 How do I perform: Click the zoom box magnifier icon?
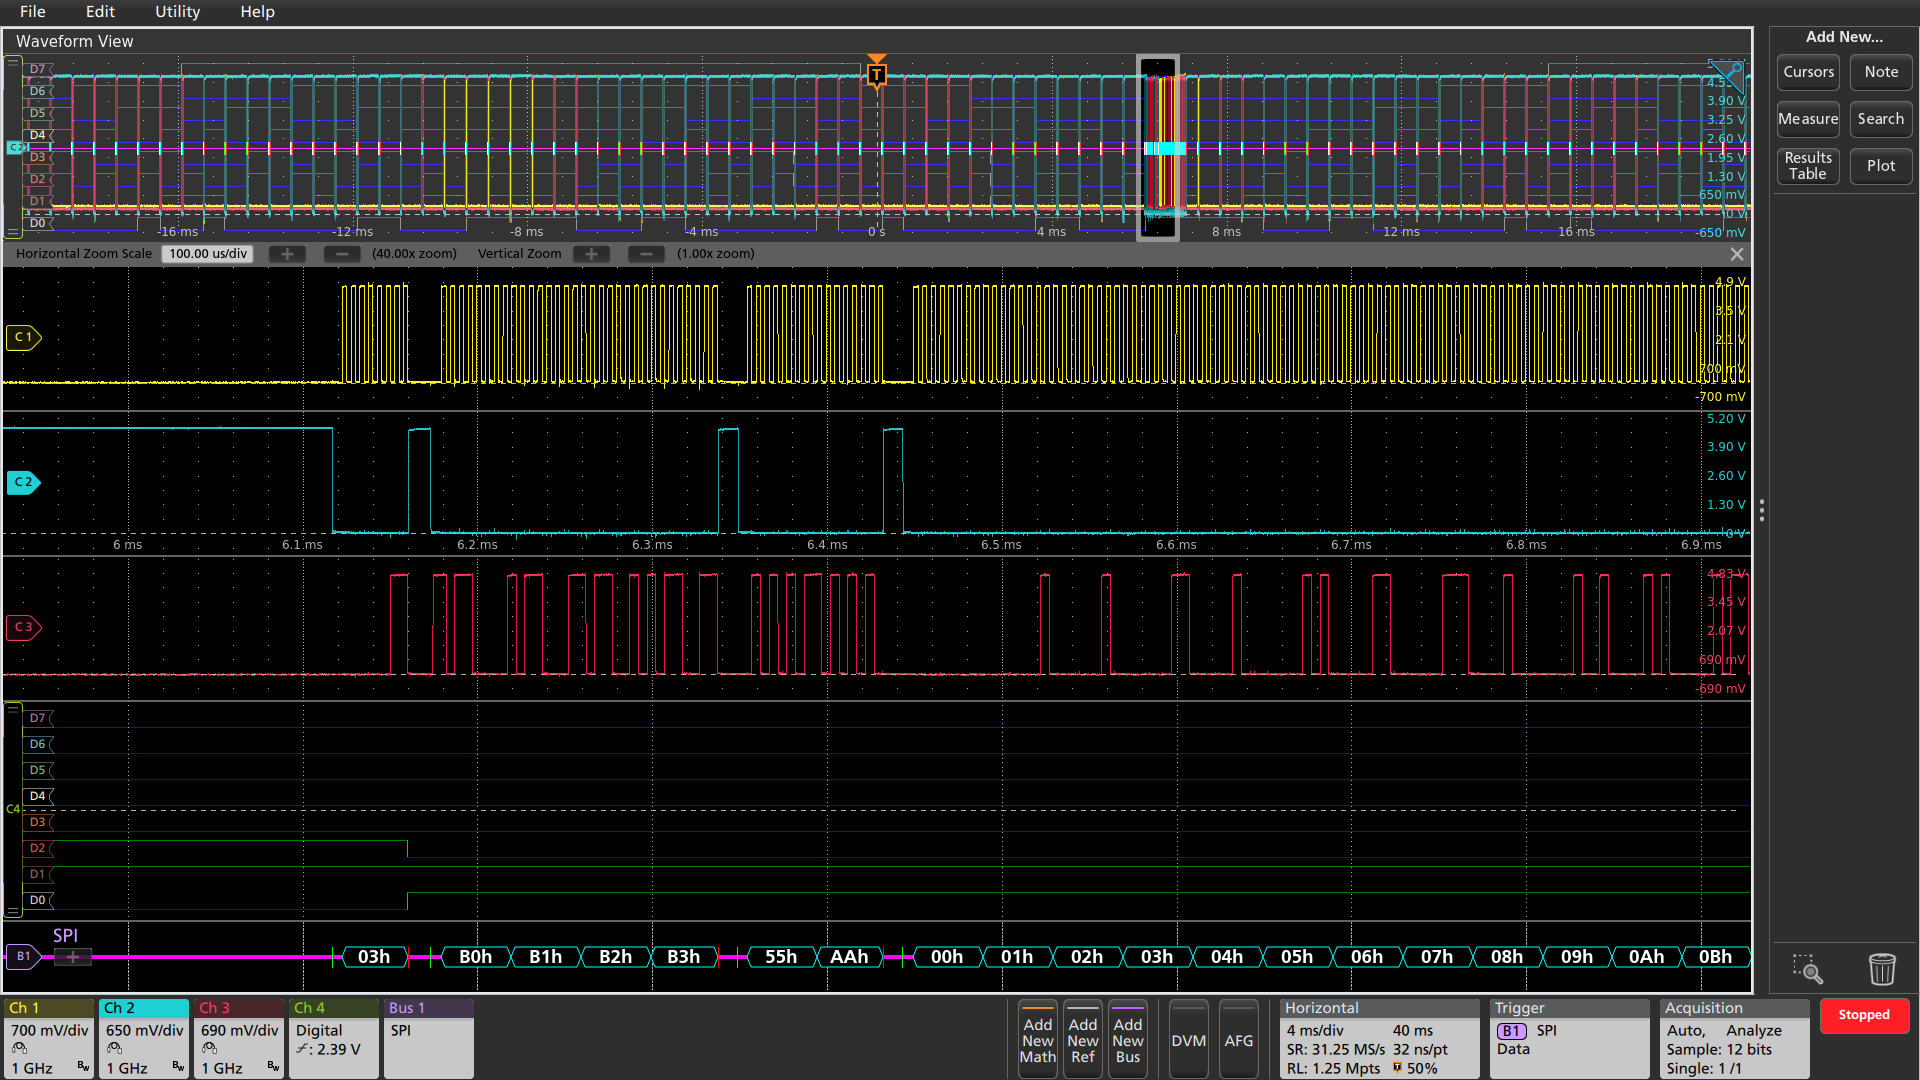(x=1807, y=968)
